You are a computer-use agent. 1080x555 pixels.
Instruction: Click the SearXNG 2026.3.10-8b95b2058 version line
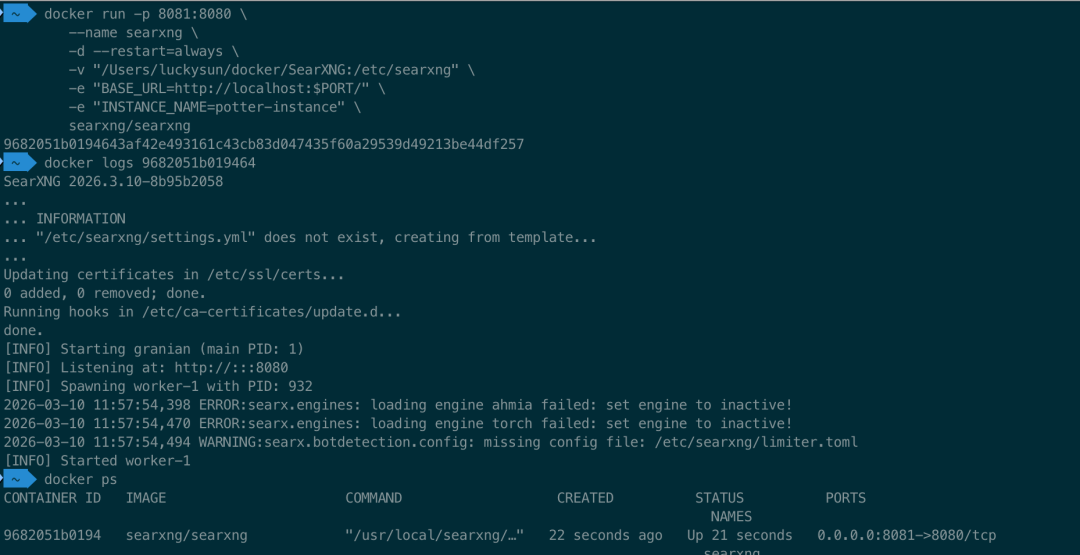(113, 182)
